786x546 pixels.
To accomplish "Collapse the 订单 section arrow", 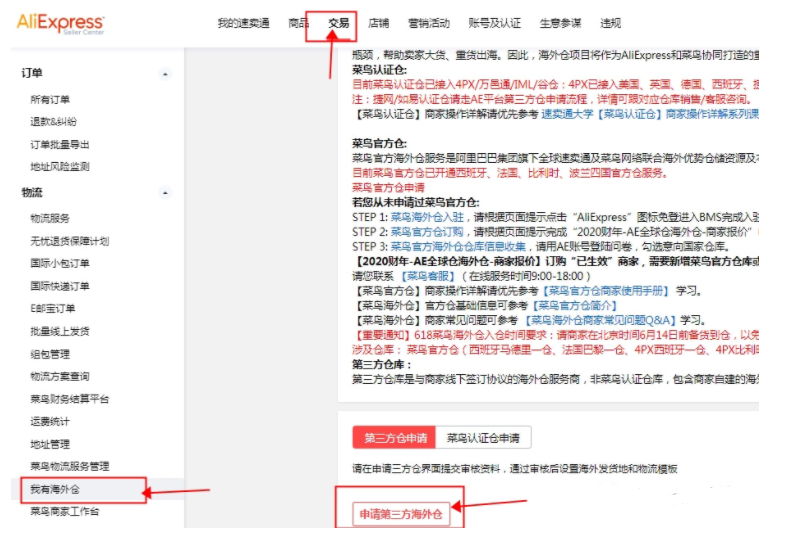I will click(165, 75).
